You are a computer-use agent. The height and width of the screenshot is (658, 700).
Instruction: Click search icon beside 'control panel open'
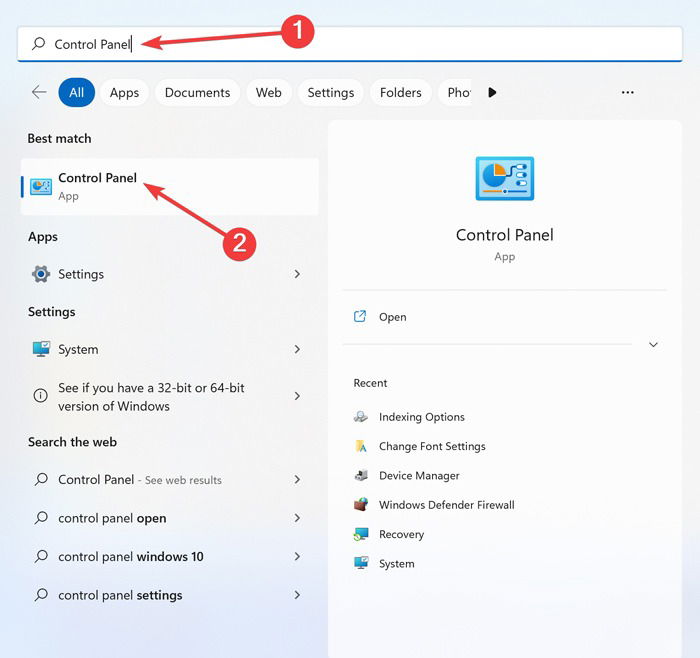pos(41,518)
